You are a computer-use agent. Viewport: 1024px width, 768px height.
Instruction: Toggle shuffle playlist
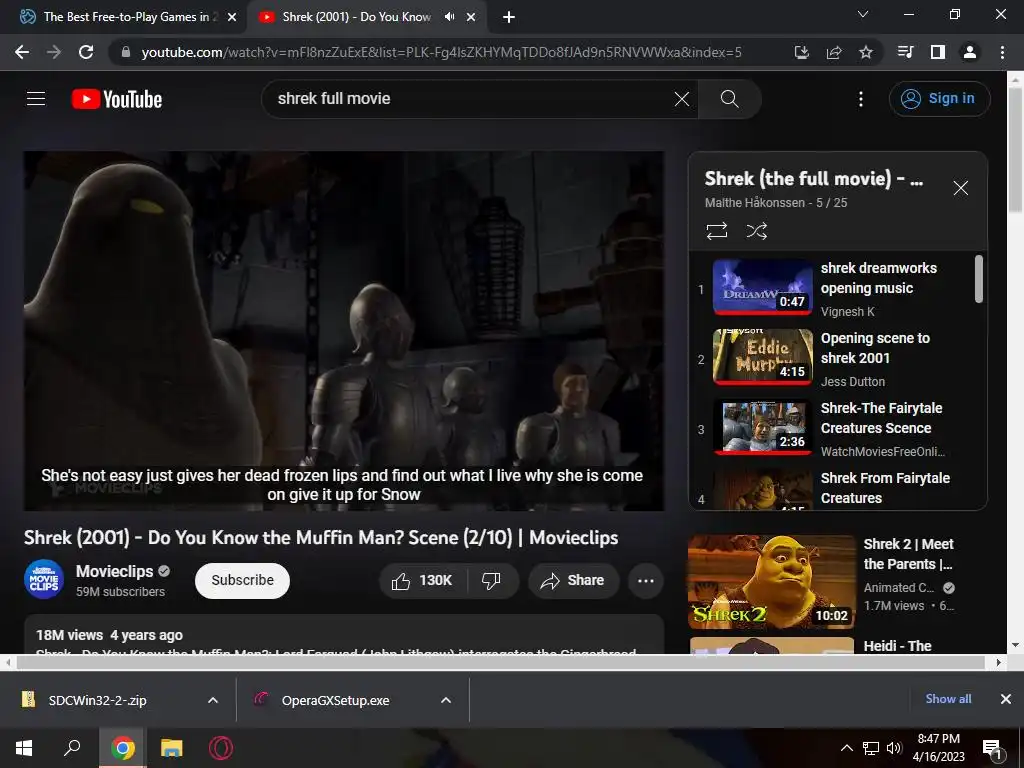tap(756, 231)
